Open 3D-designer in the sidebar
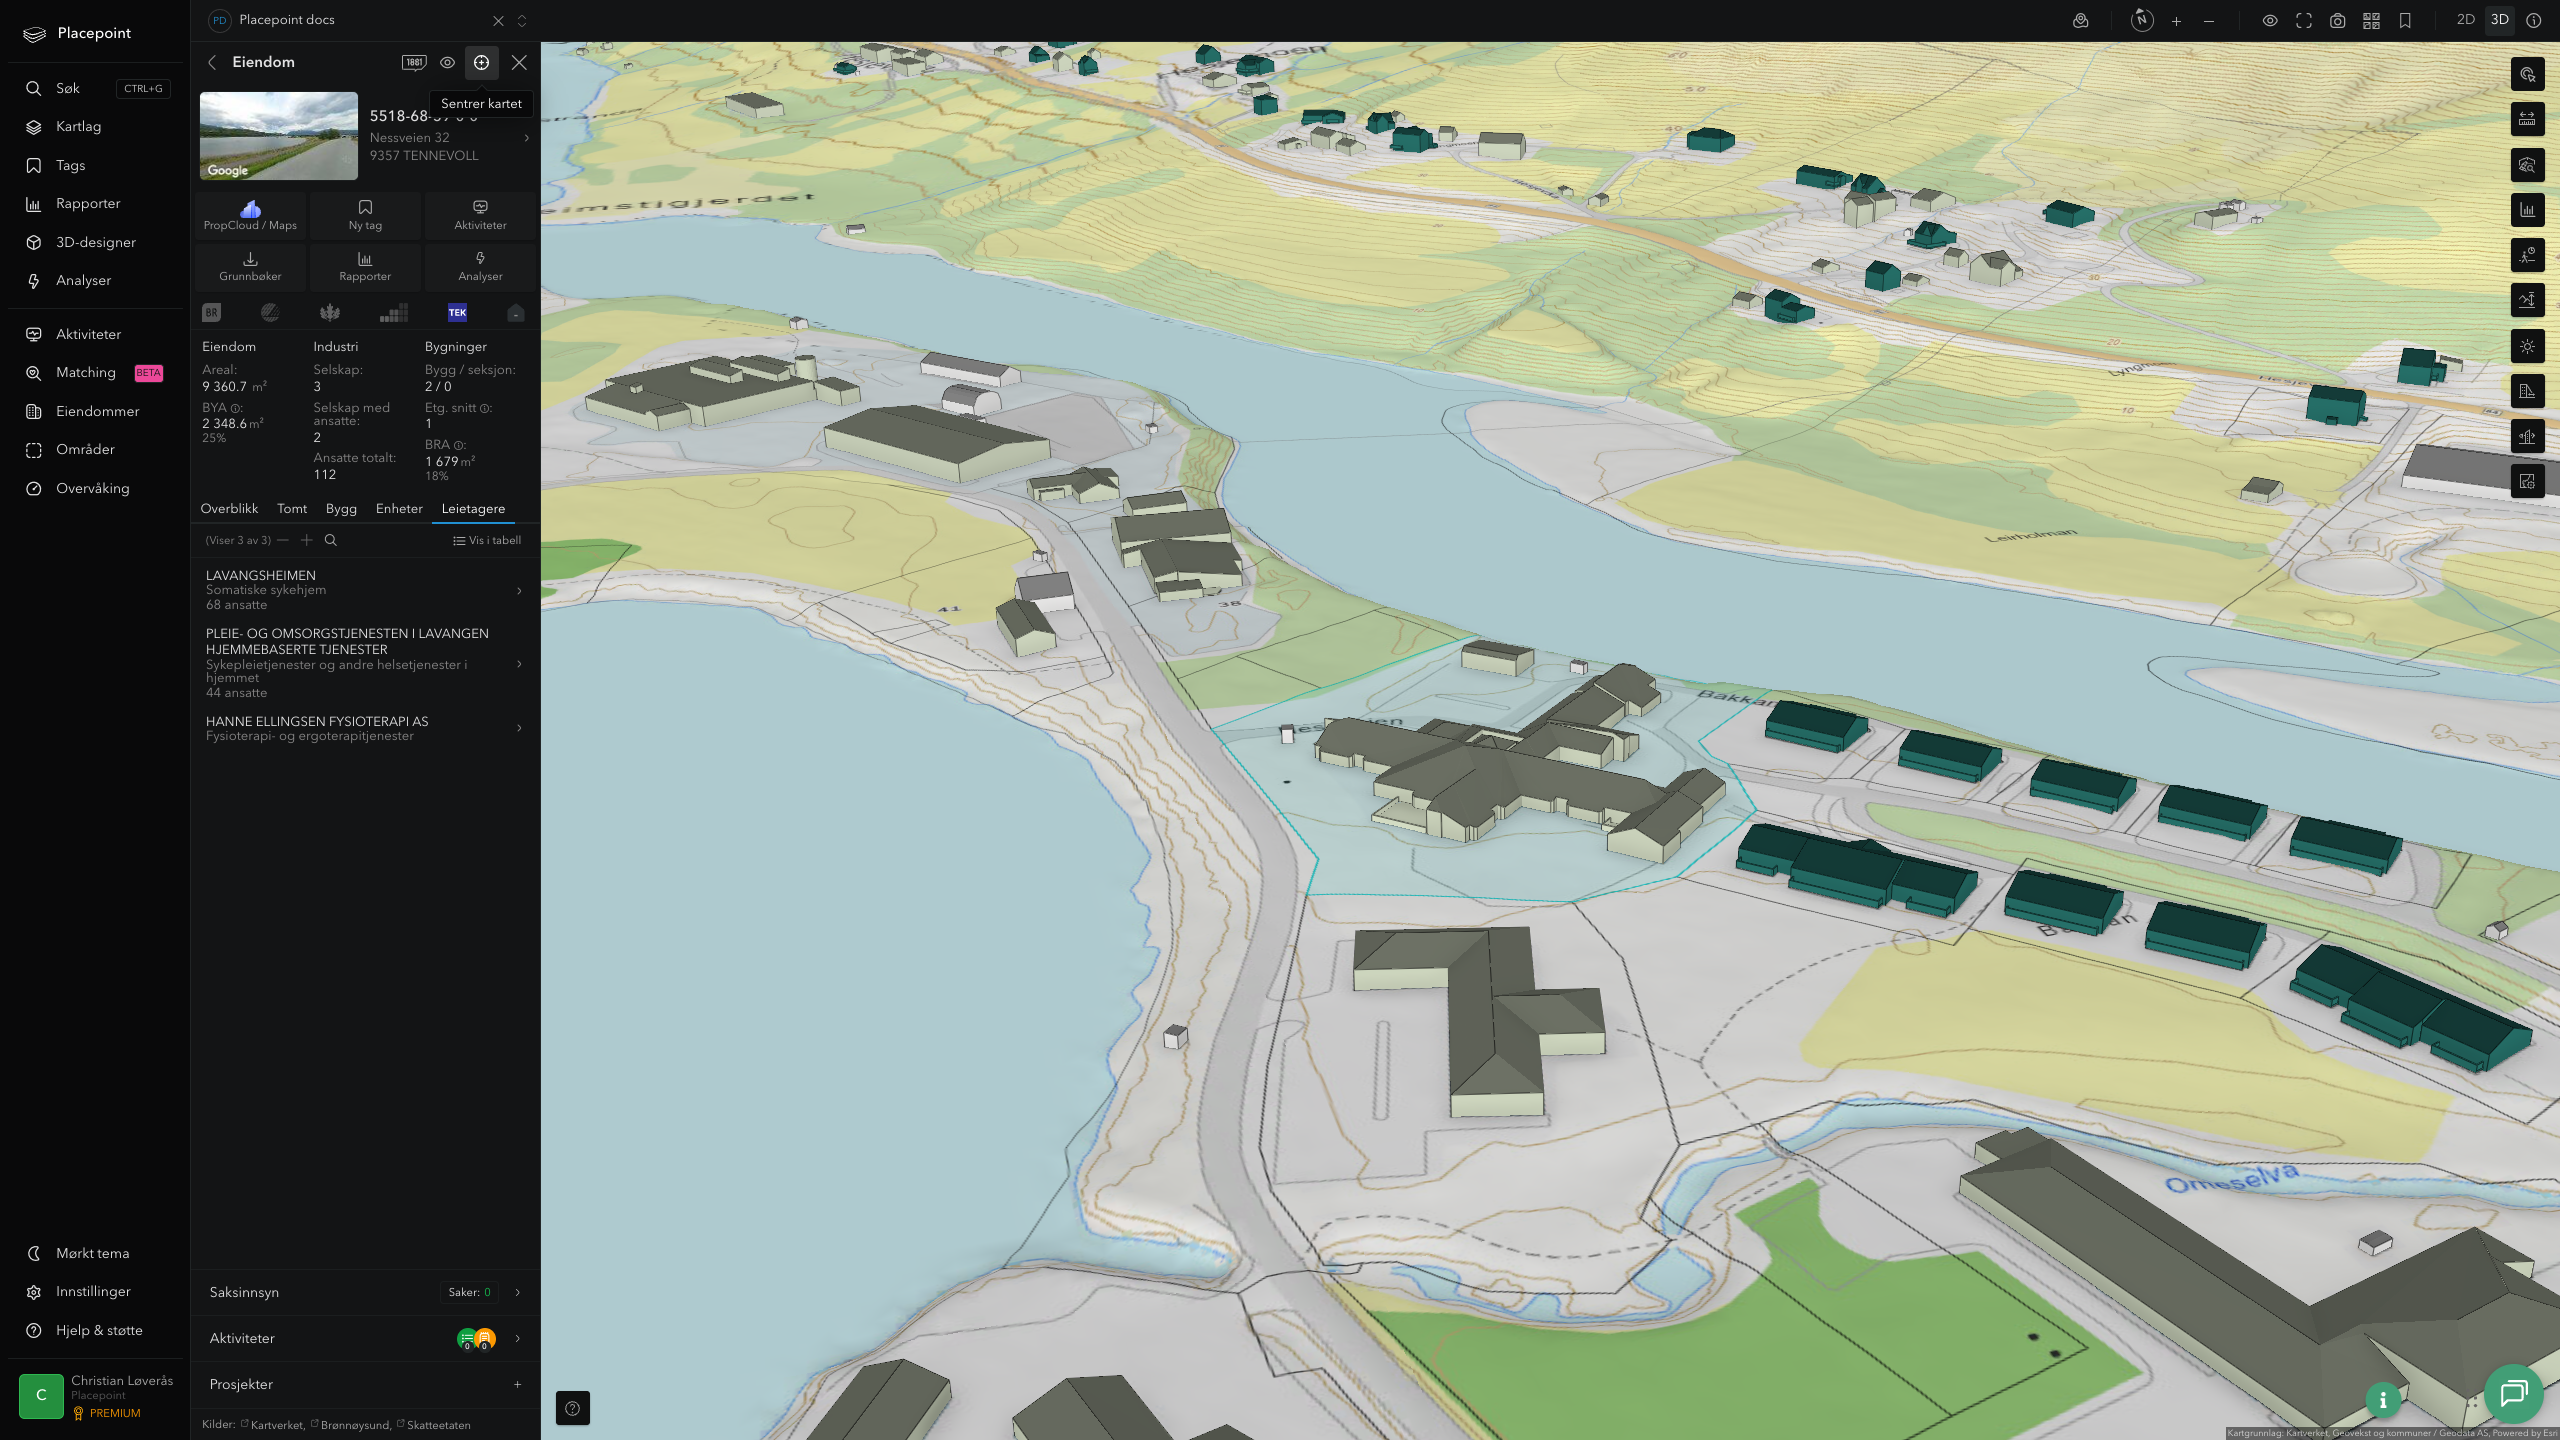 click(94, 242)
